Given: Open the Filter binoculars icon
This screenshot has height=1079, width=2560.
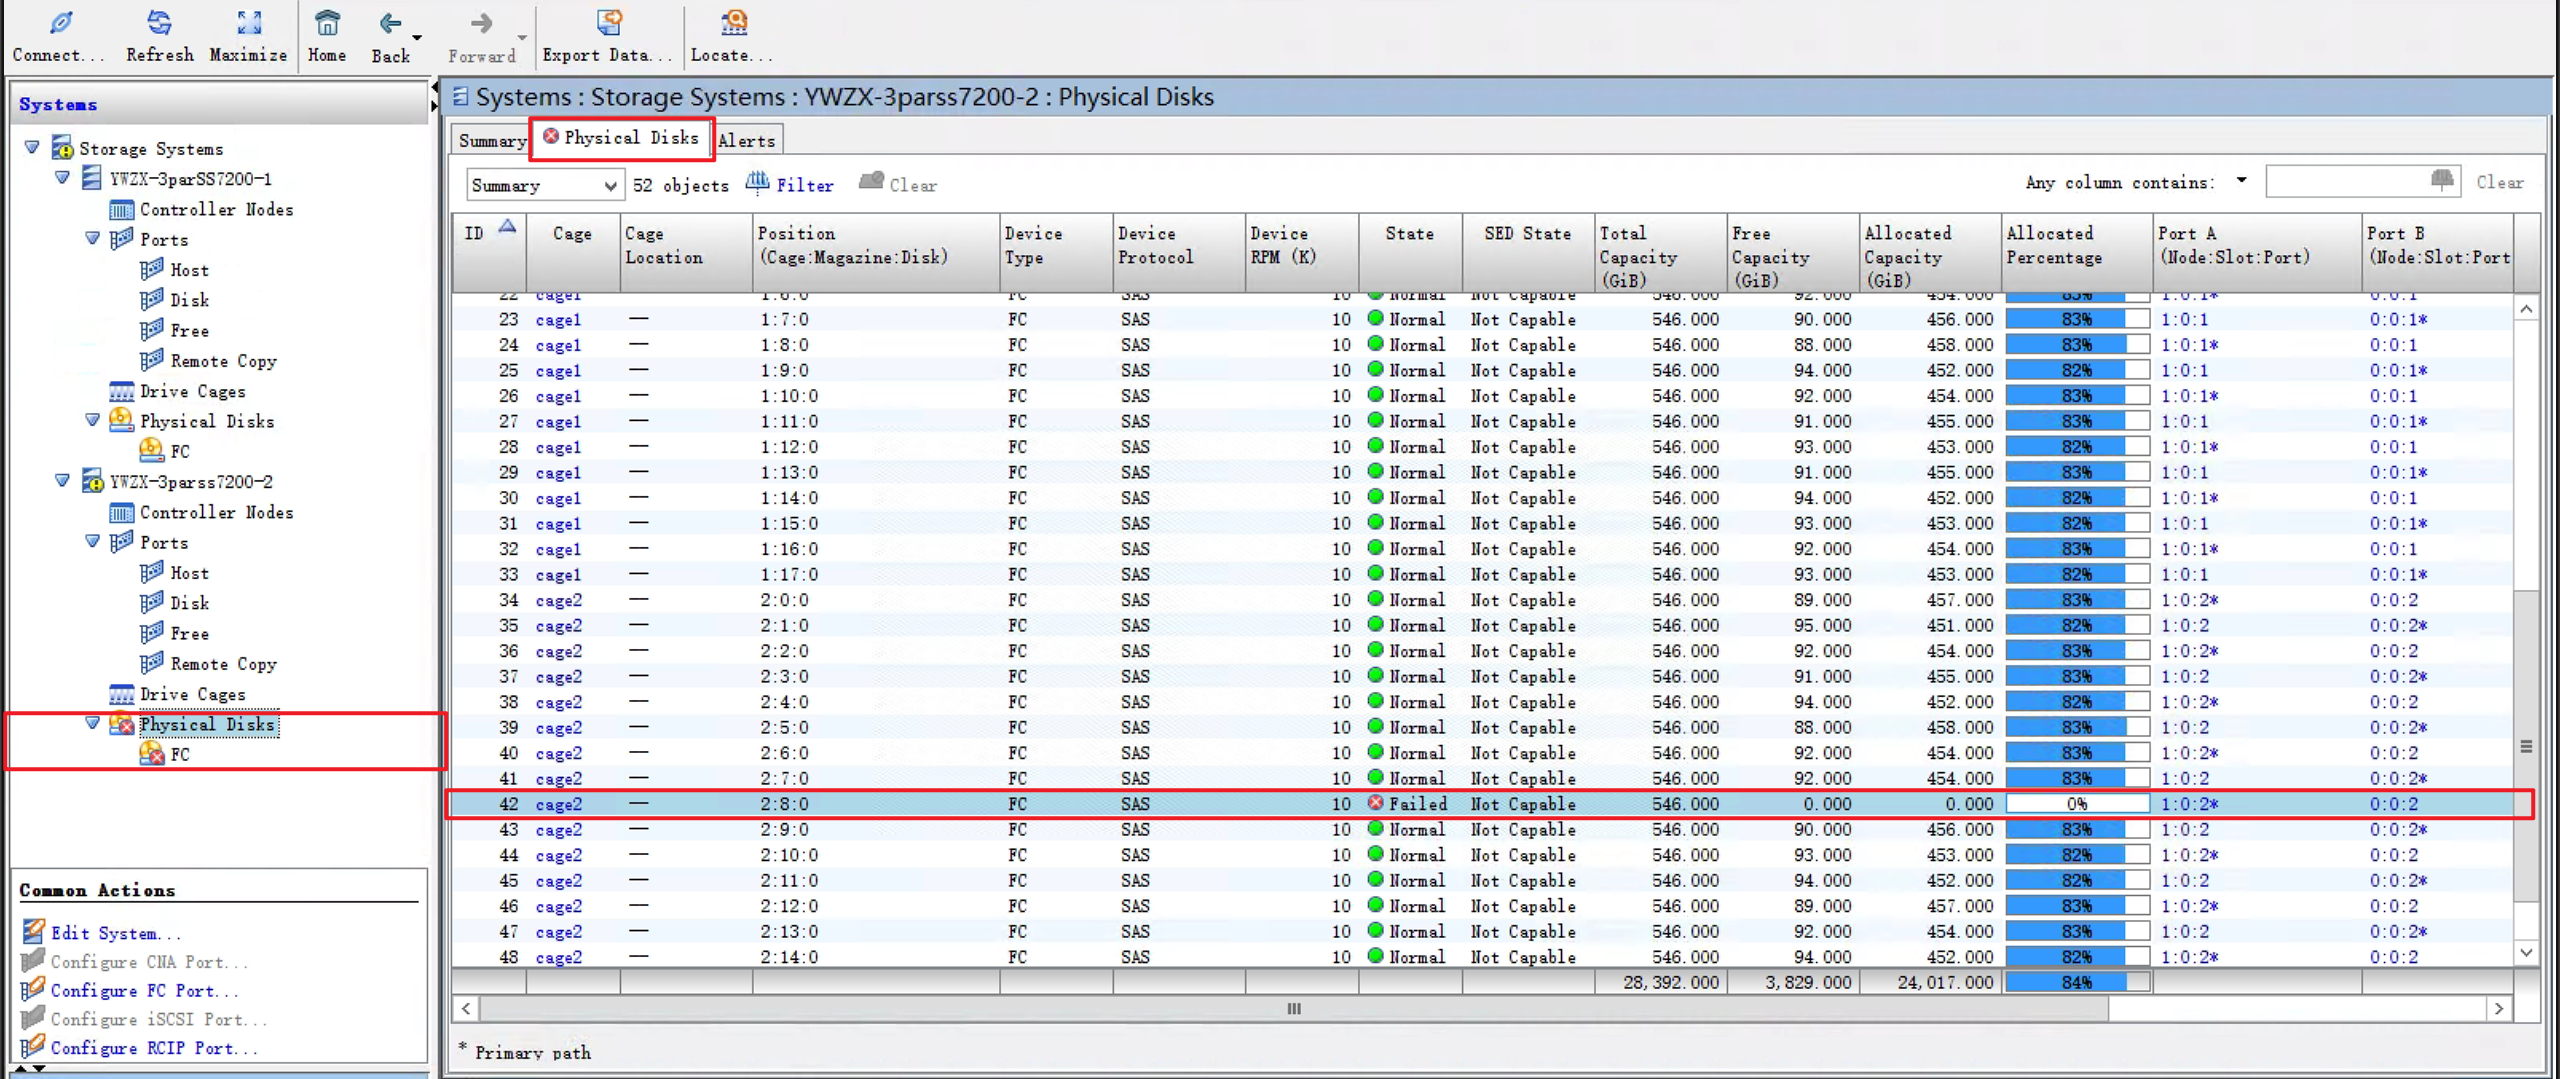Looking at the screenshot, I should pos(758,183).
